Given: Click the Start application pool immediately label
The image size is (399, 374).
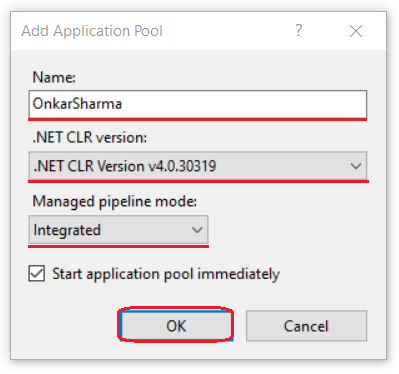Looking at the screenshot, I should click(166, 274).
